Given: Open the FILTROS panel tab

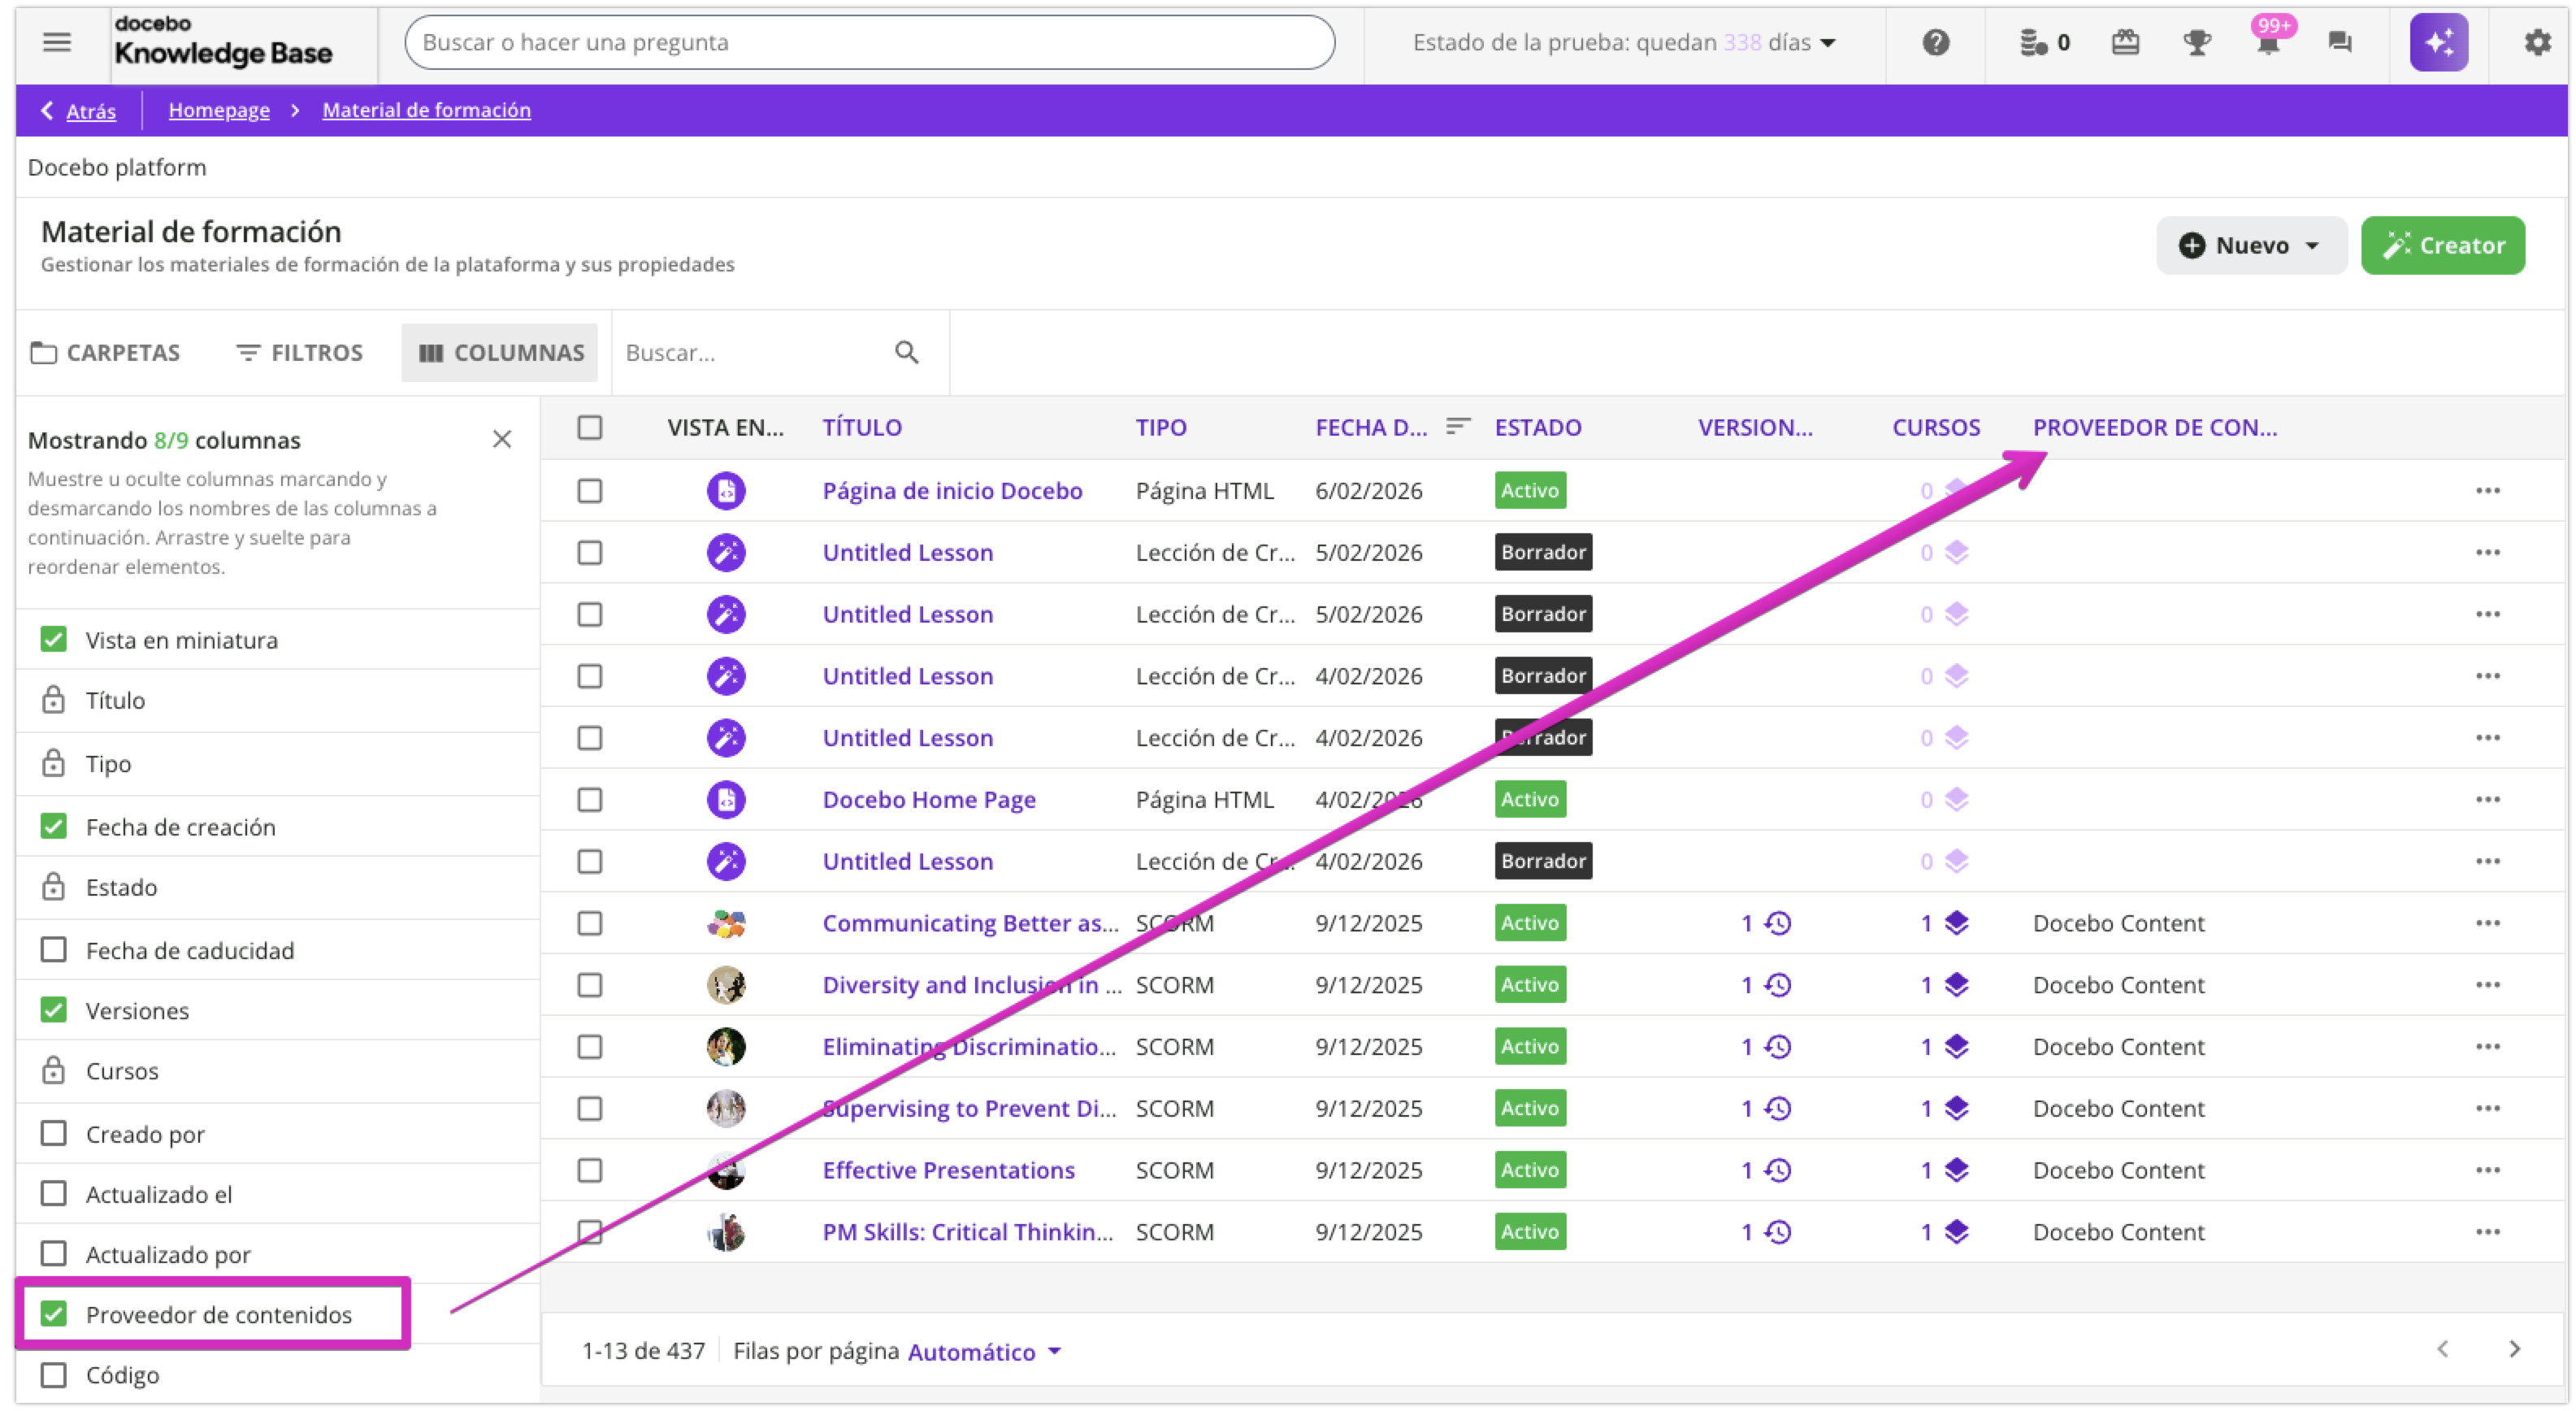Looking at the screenshot, I should 299,353.
